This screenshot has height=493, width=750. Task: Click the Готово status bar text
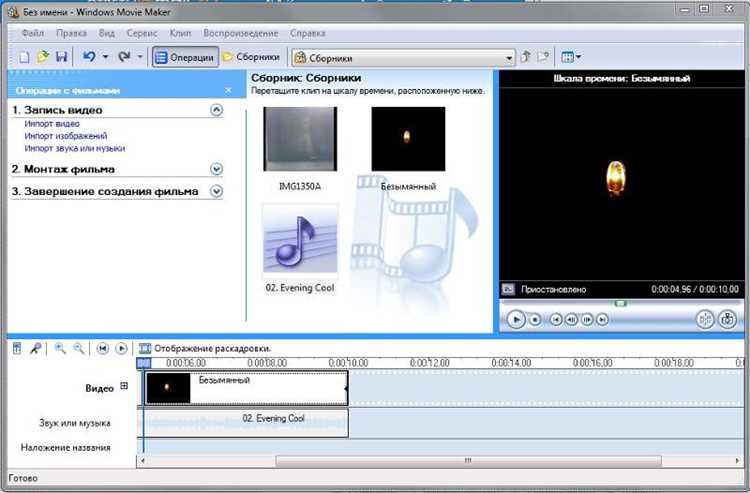(x=23, y=478)
